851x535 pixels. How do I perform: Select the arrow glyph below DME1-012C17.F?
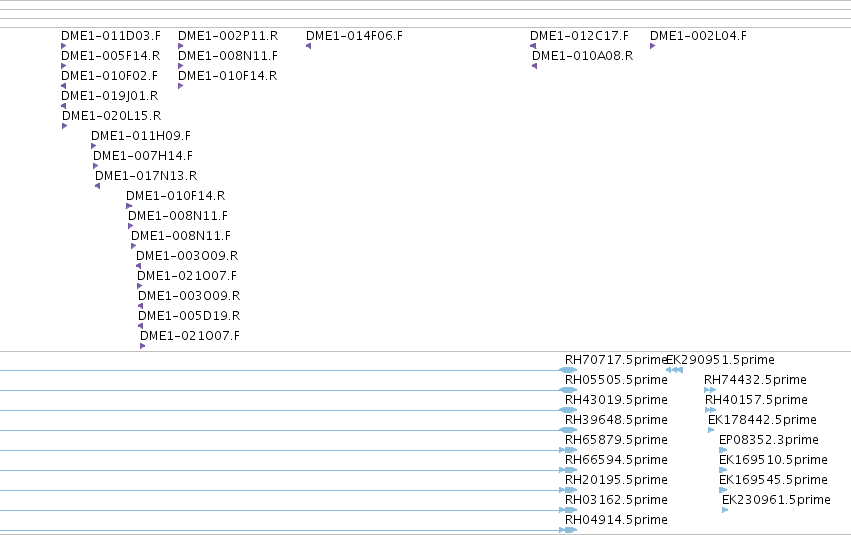[x=533, y=46]
